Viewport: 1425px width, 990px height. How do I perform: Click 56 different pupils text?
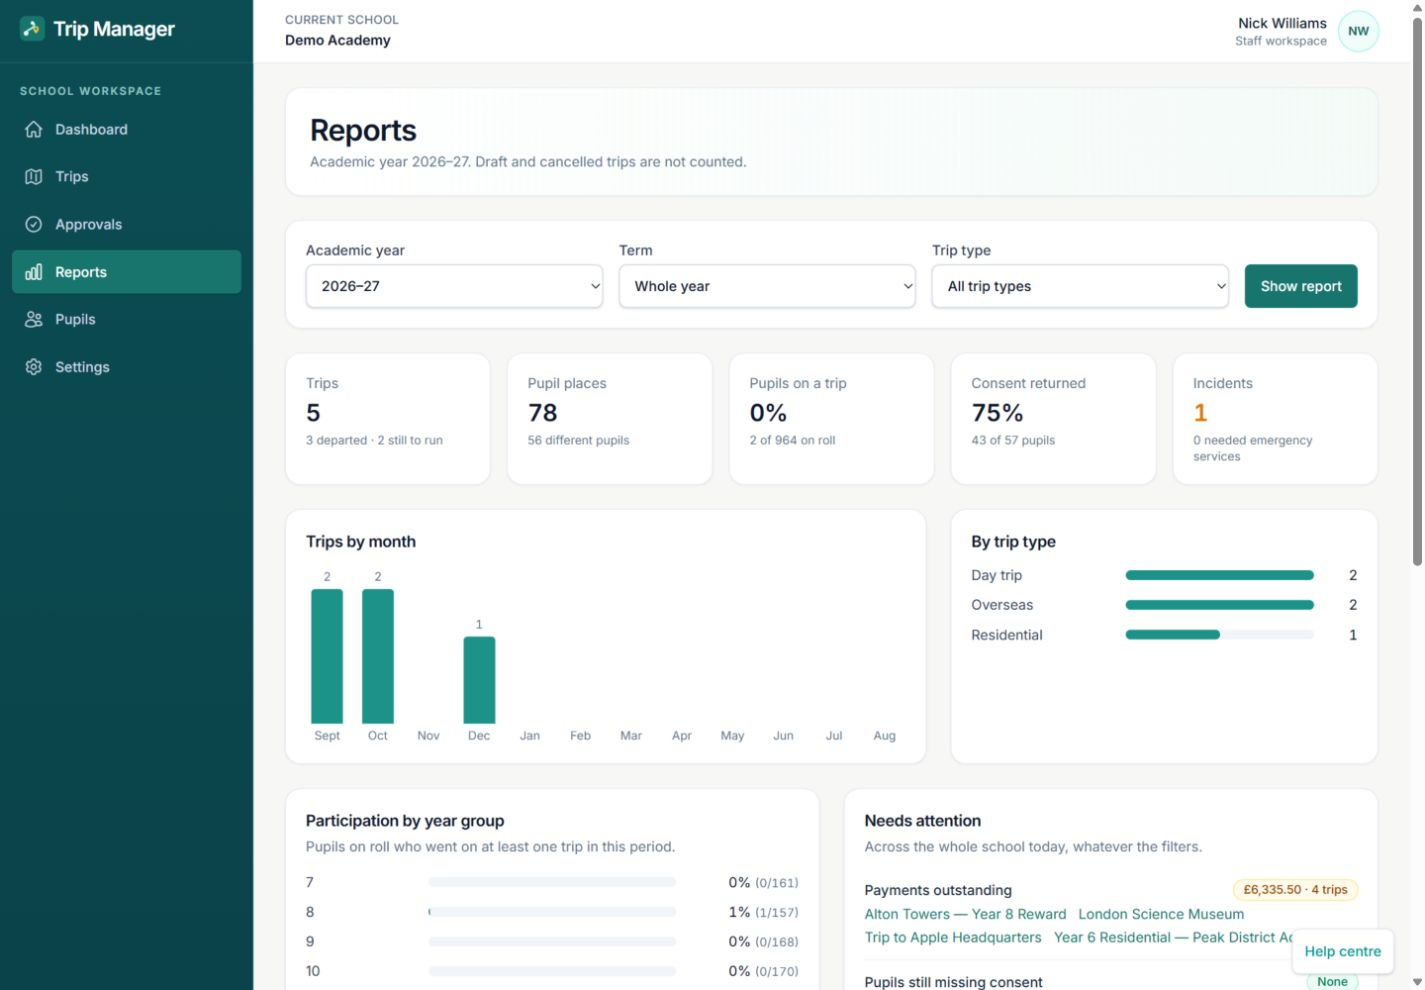coord(578,440)
